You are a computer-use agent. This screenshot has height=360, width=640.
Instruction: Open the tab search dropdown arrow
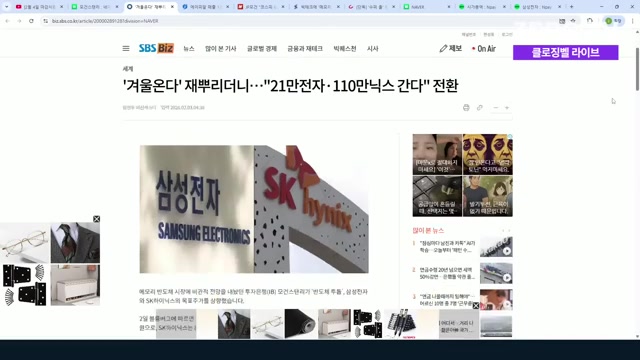[x=6, y=7]
